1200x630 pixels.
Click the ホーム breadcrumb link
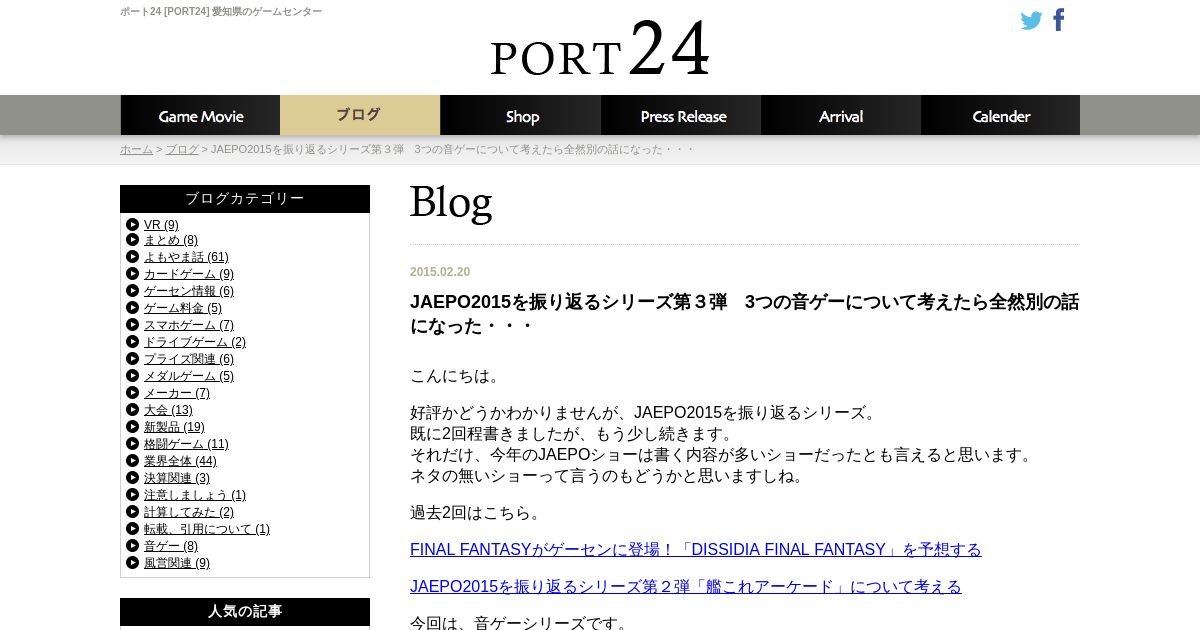point(136,149)
